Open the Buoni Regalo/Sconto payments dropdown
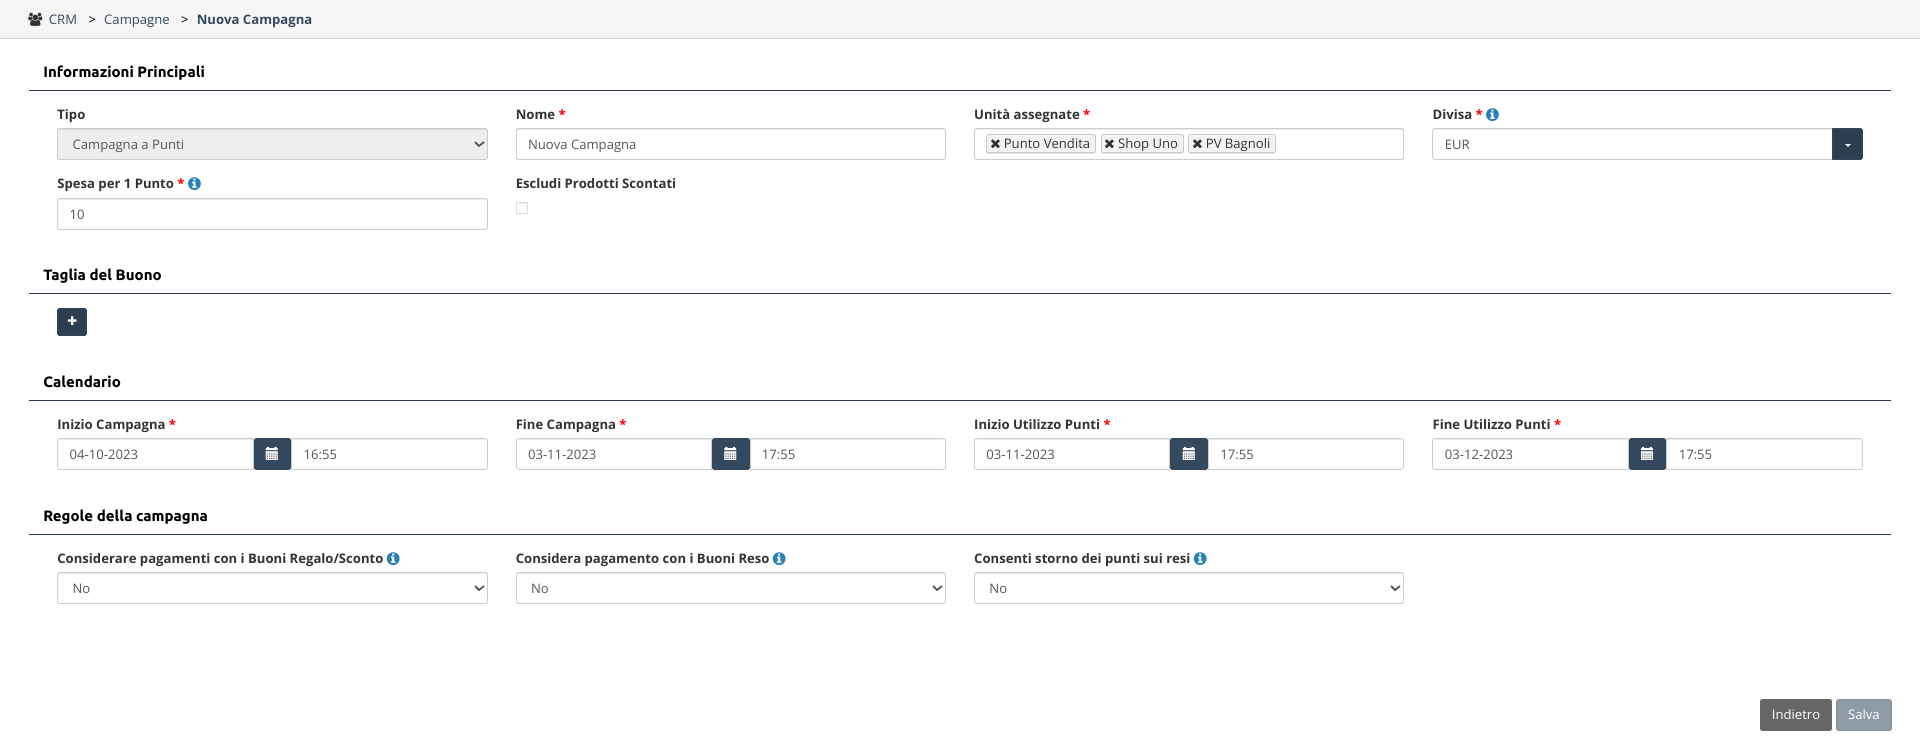1920x754 pixels. [x=272, y=588]
